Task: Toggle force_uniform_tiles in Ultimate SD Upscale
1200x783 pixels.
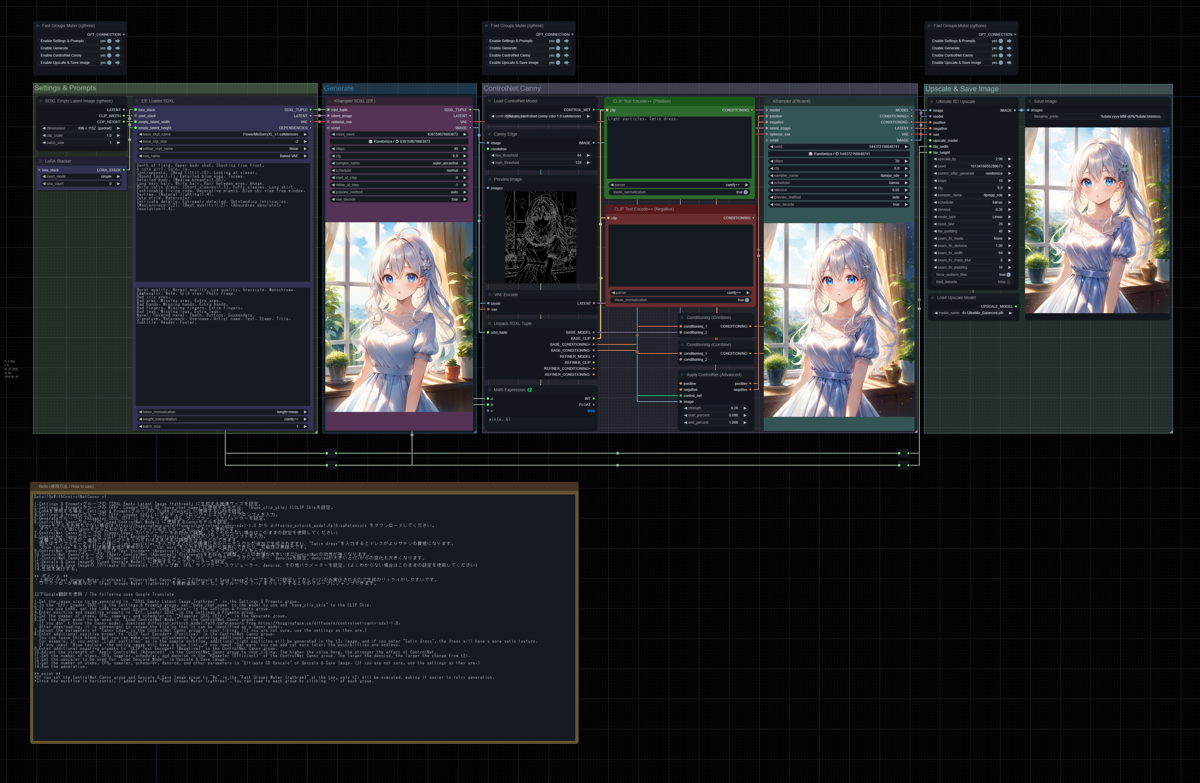Action: tap(1008, 274)
